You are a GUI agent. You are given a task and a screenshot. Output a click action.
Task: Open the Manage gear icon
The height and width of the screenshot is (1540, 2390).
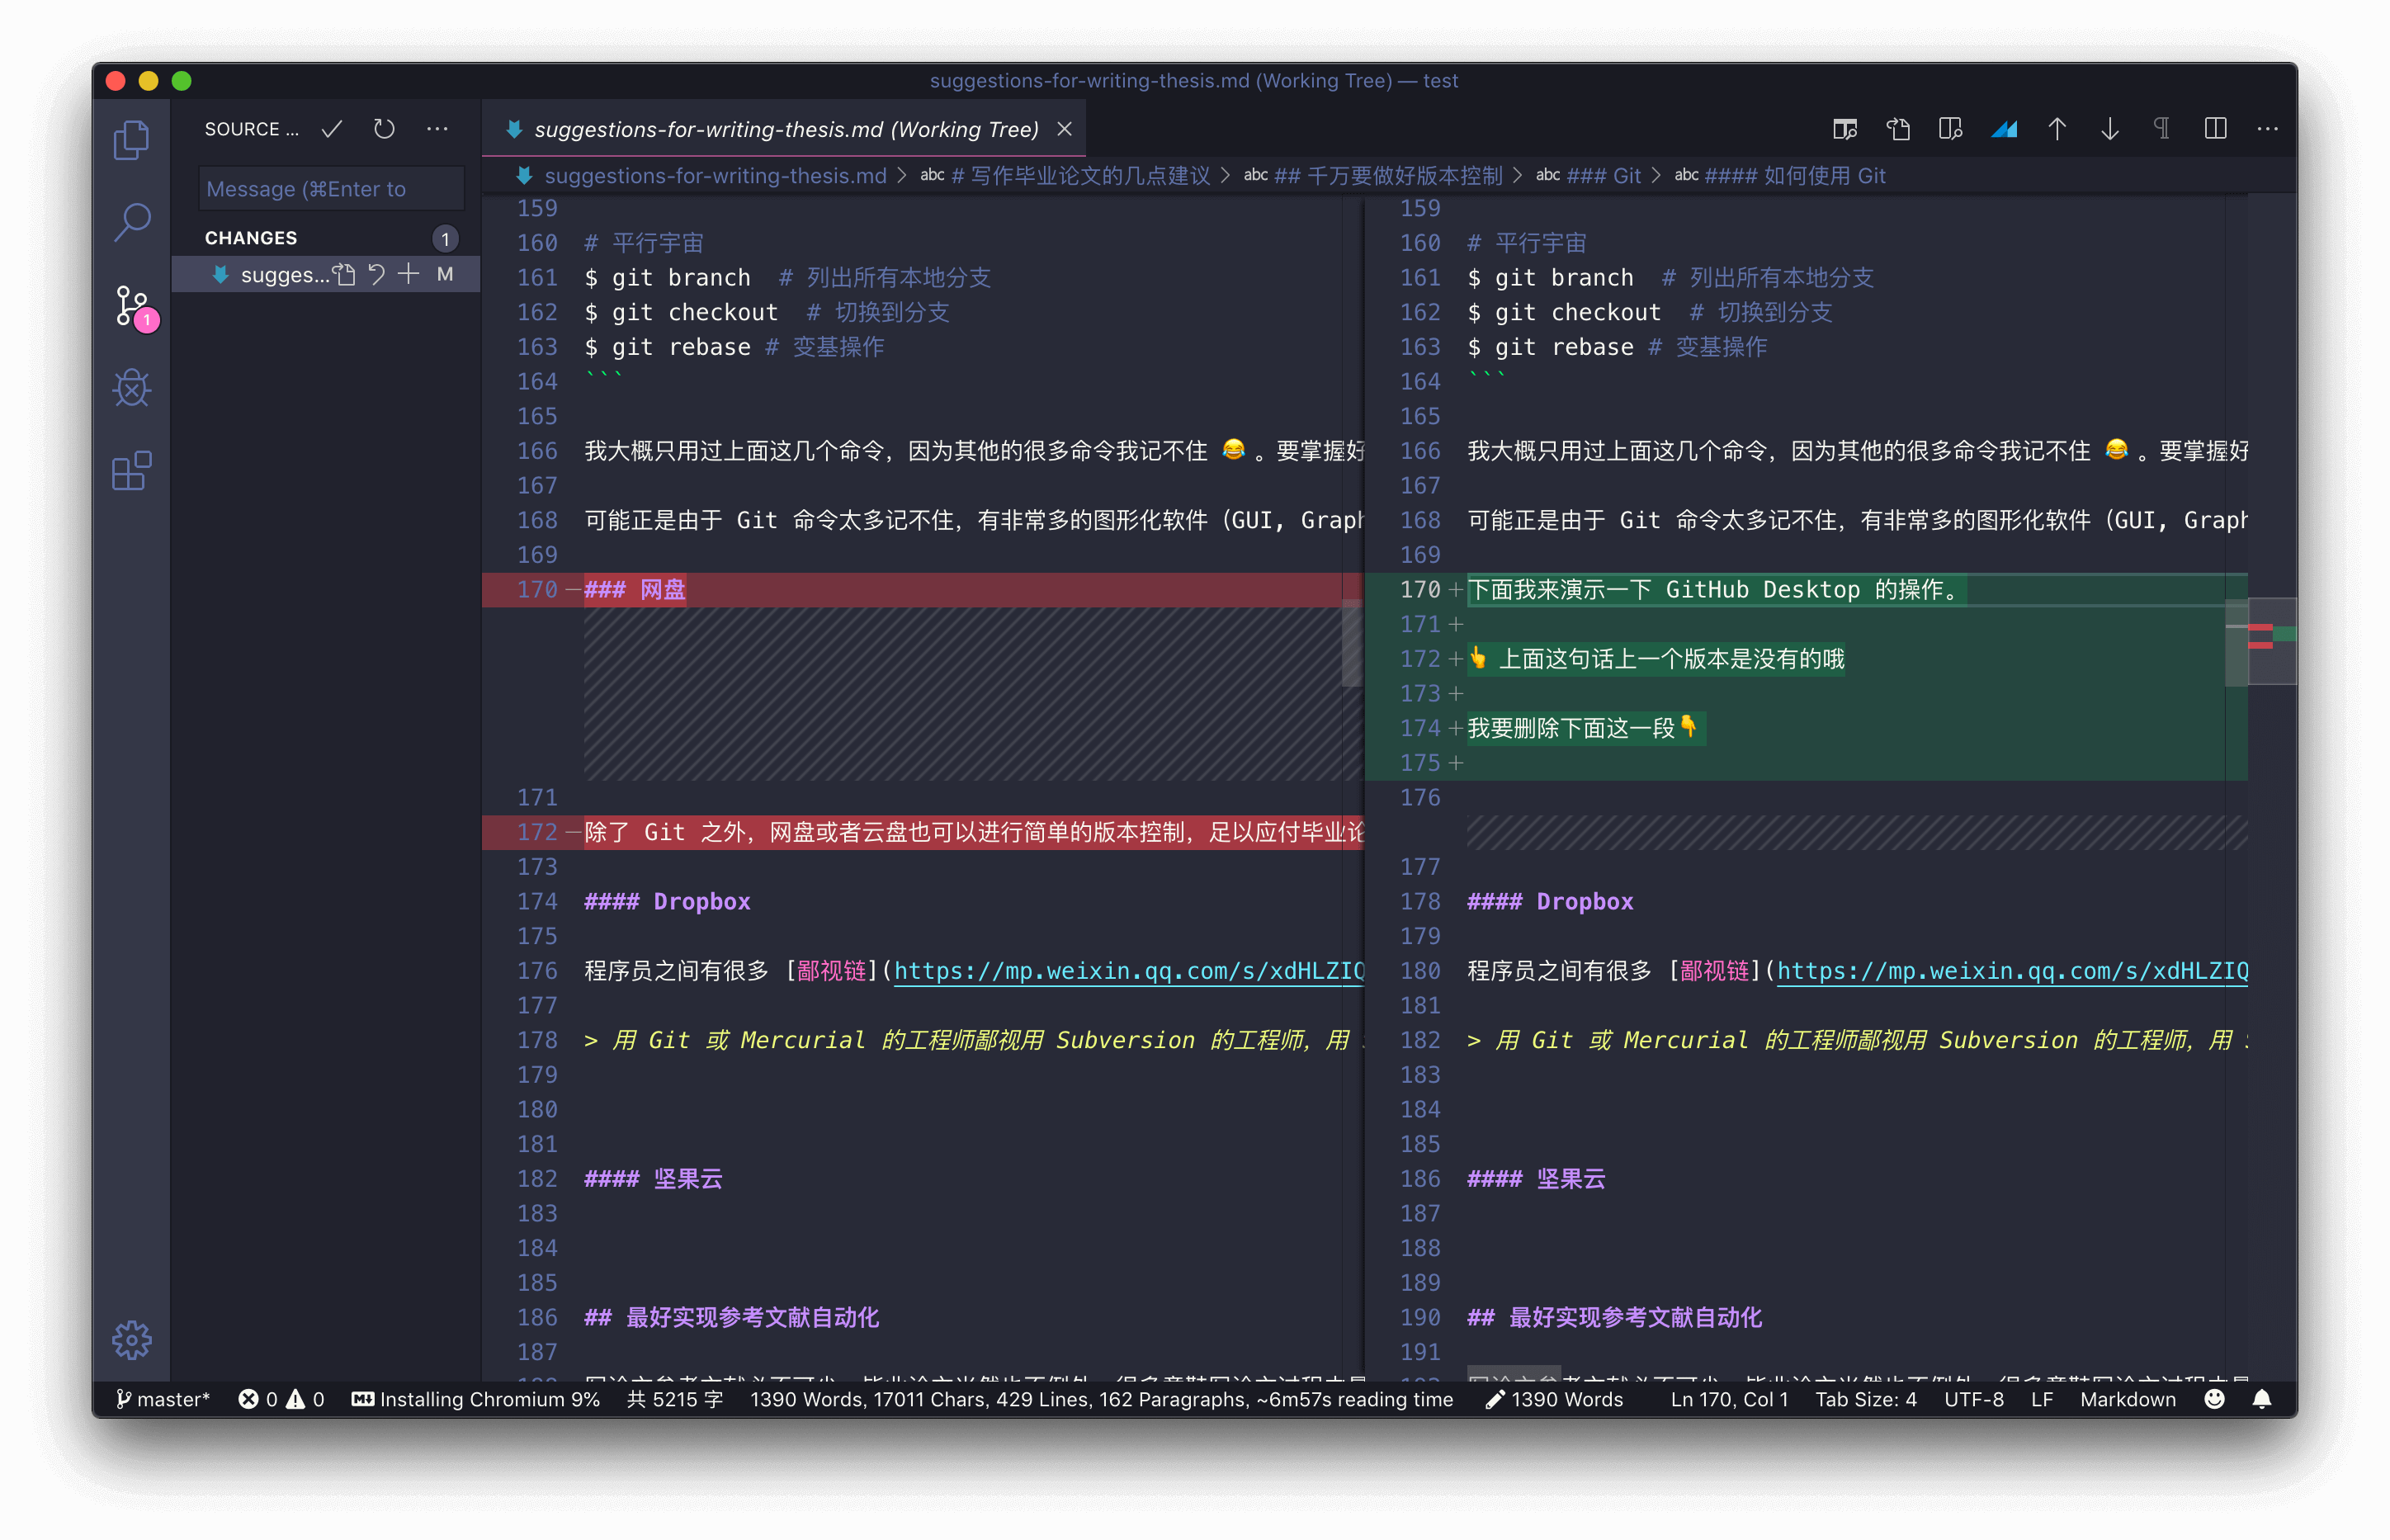pyautogui.click(x=131, y=1340)
